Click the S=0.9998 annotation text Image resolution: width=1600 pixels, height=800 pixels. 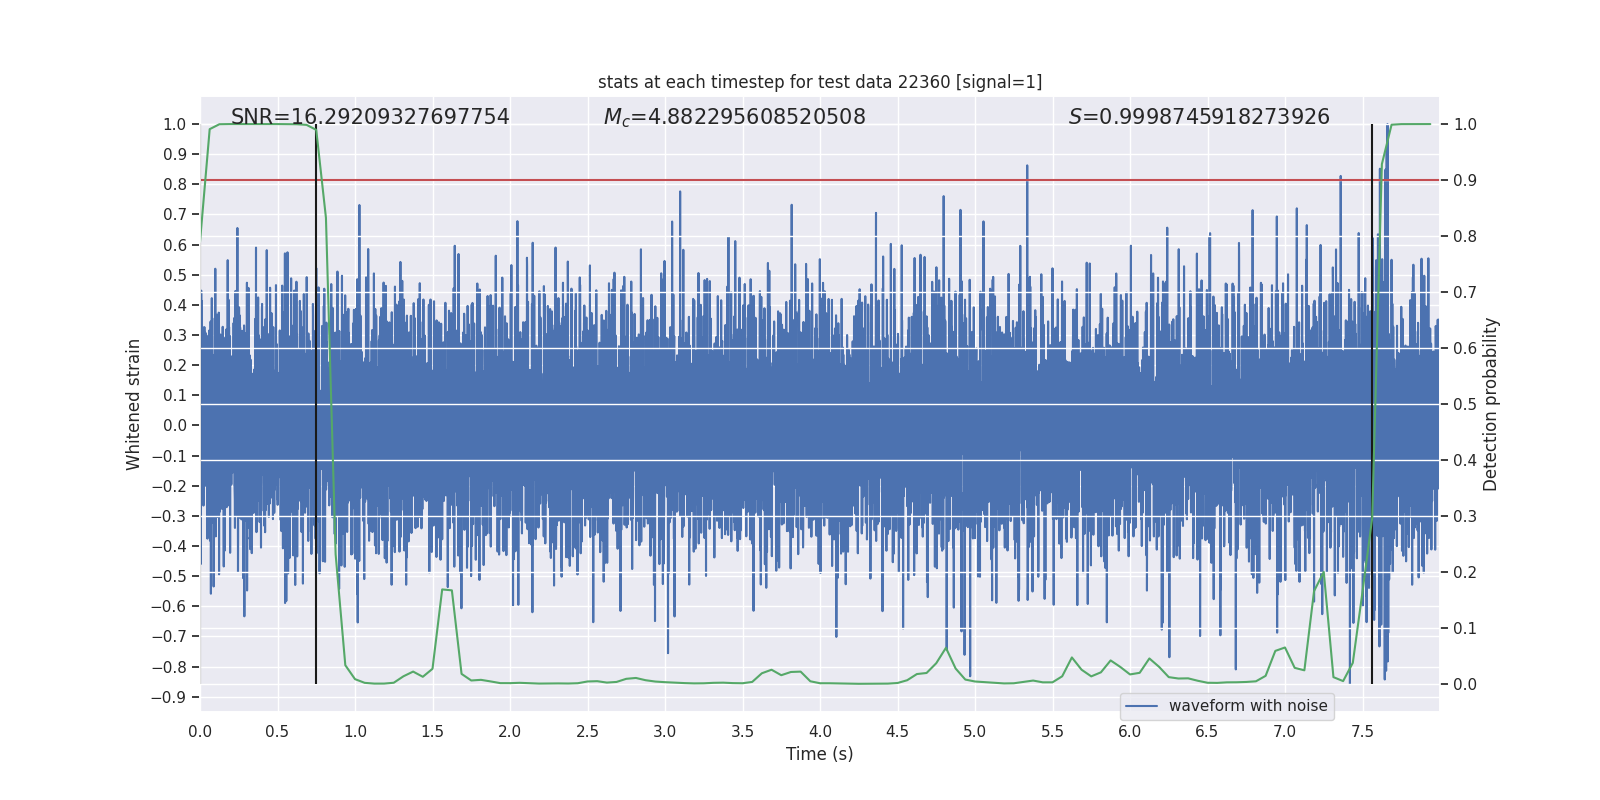(x=1199, y=117)
